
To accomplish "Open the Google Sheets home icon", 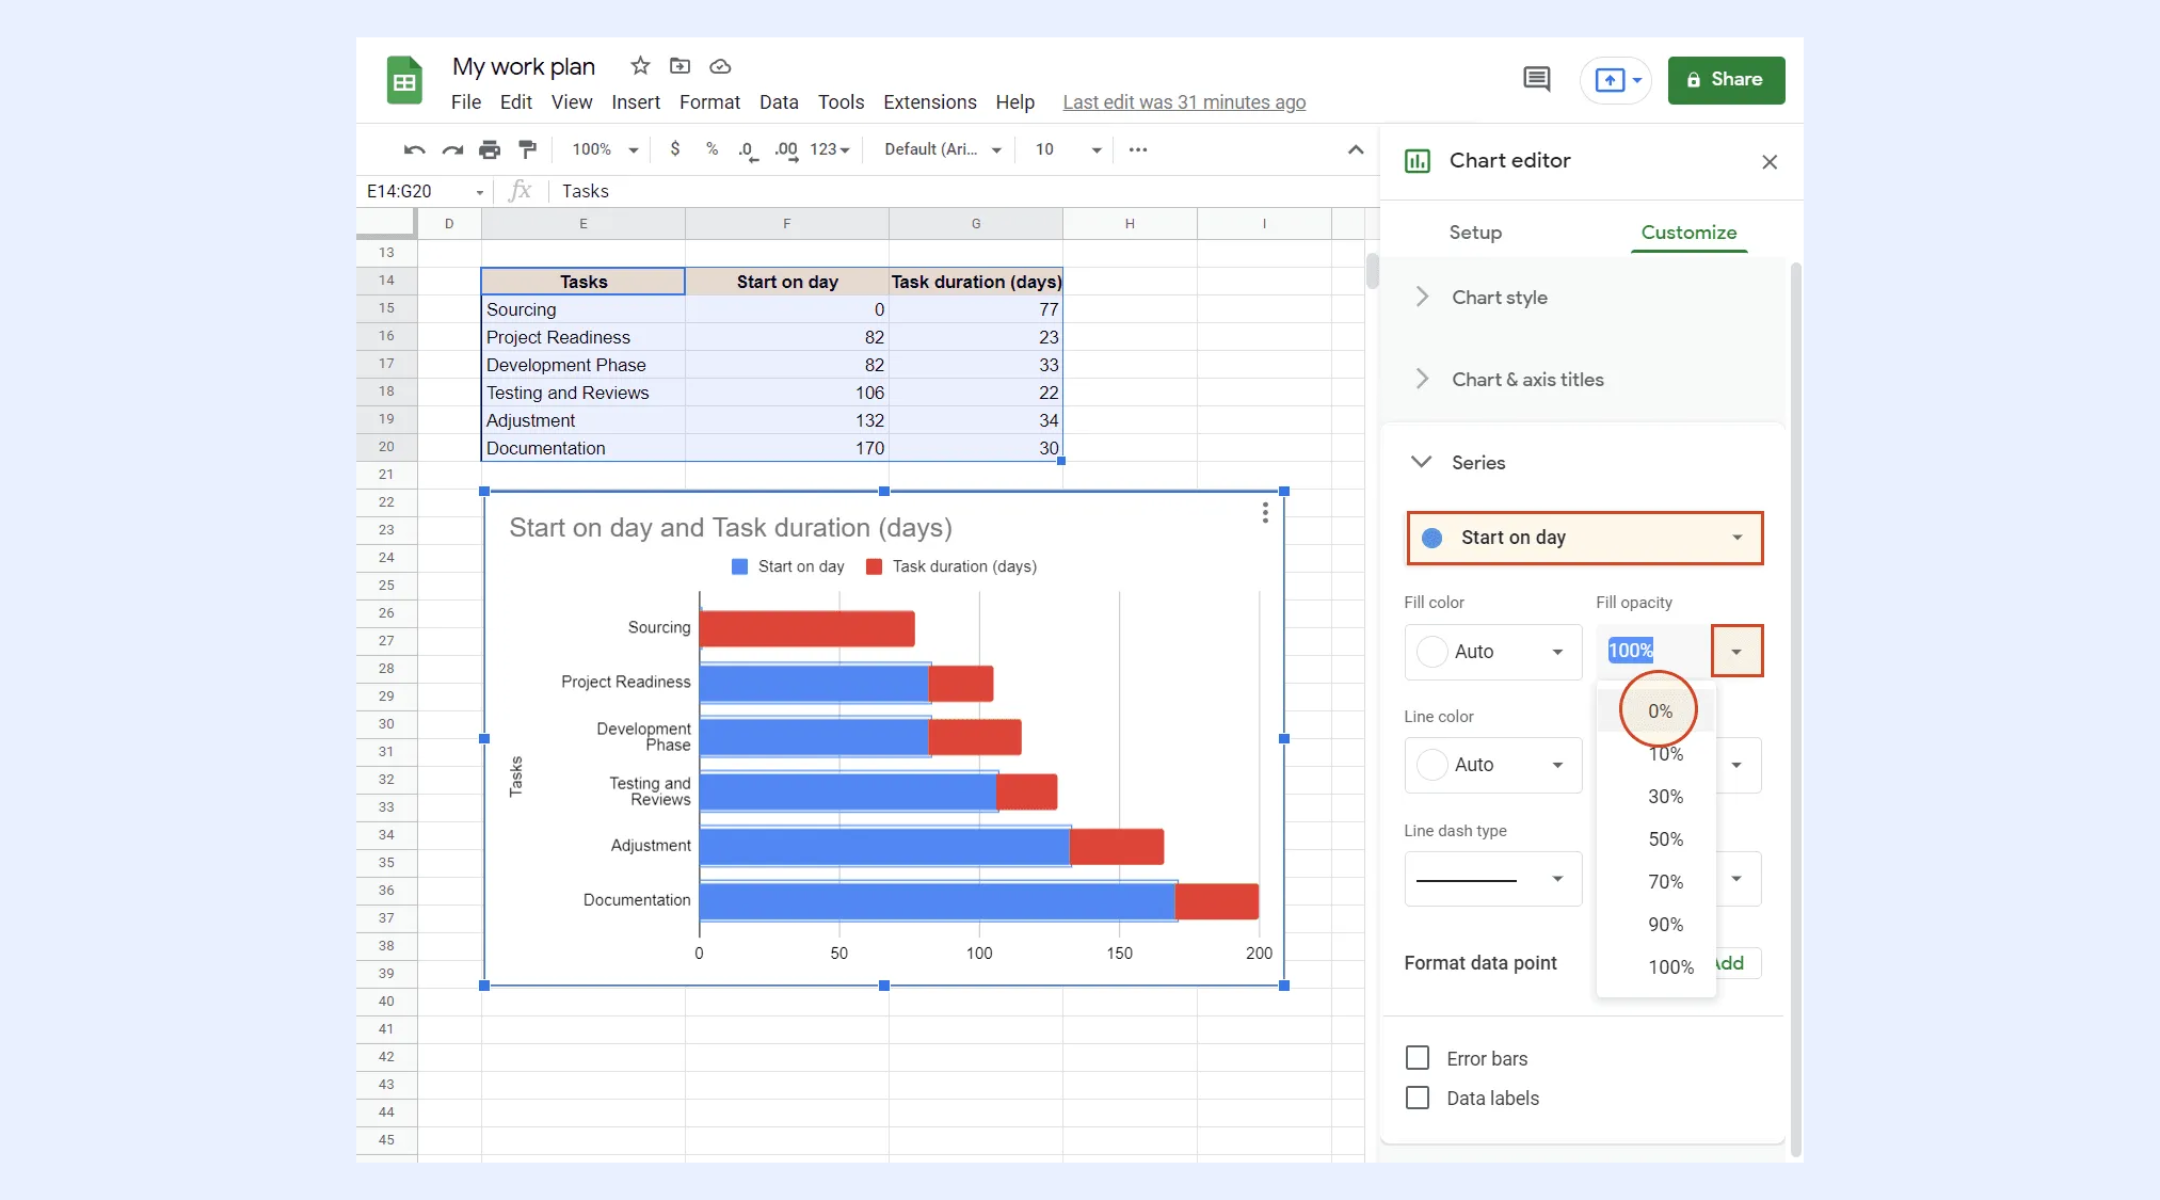I will pyautogui.click(x=404, y=80).
